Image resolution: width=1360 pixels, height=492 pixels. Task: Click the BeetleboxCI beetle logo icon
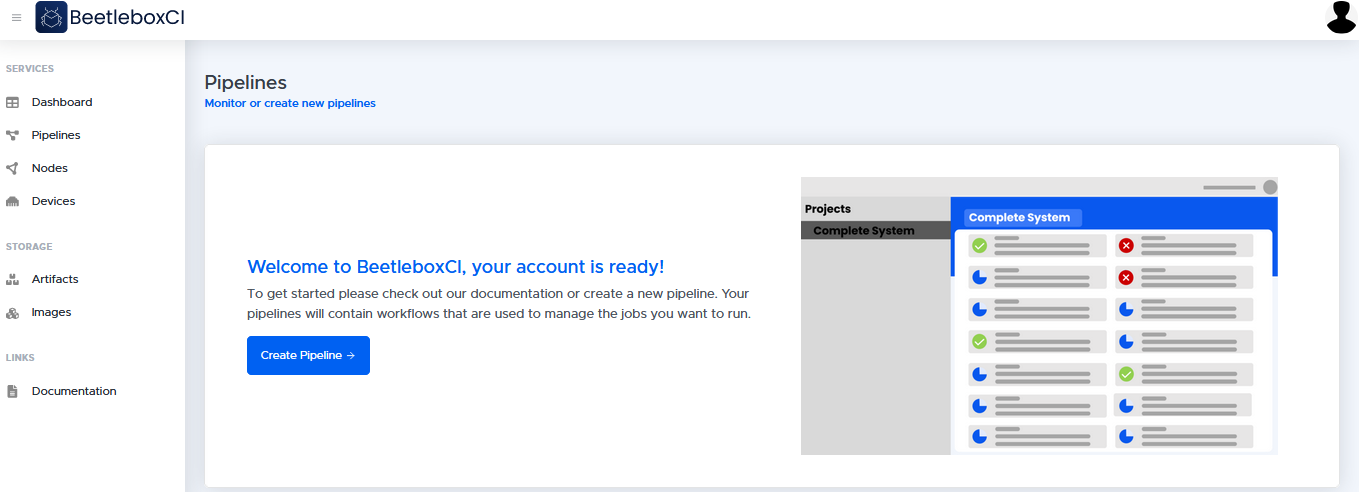[51, 17]
